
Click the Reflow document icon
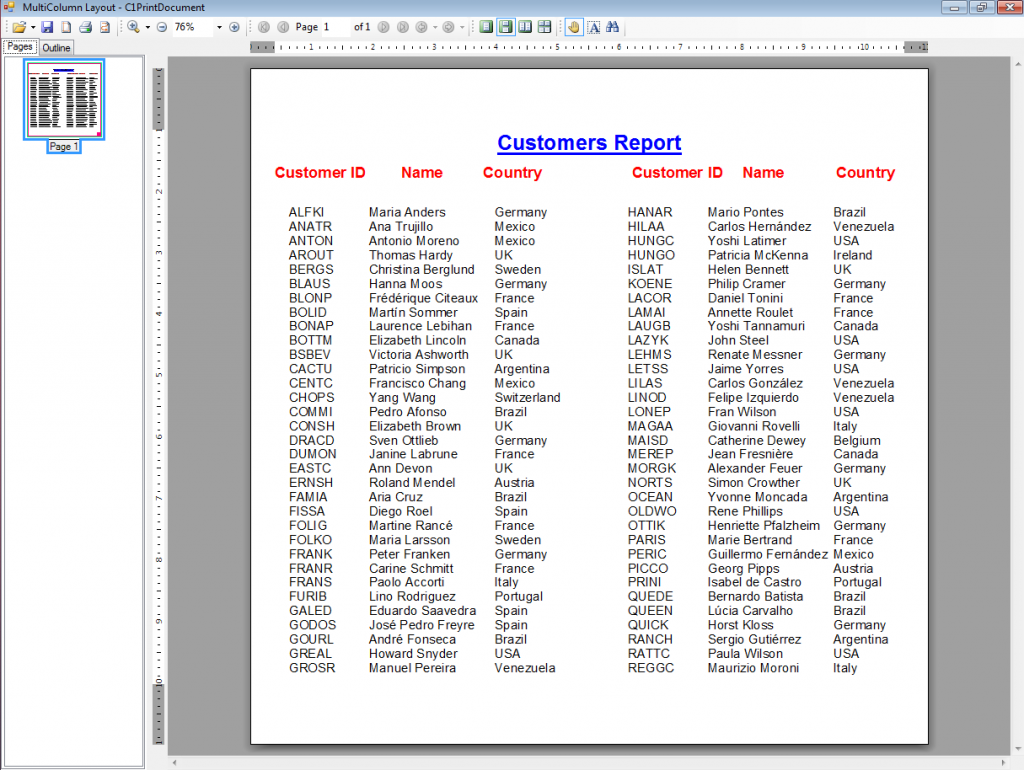coord(104,27)
